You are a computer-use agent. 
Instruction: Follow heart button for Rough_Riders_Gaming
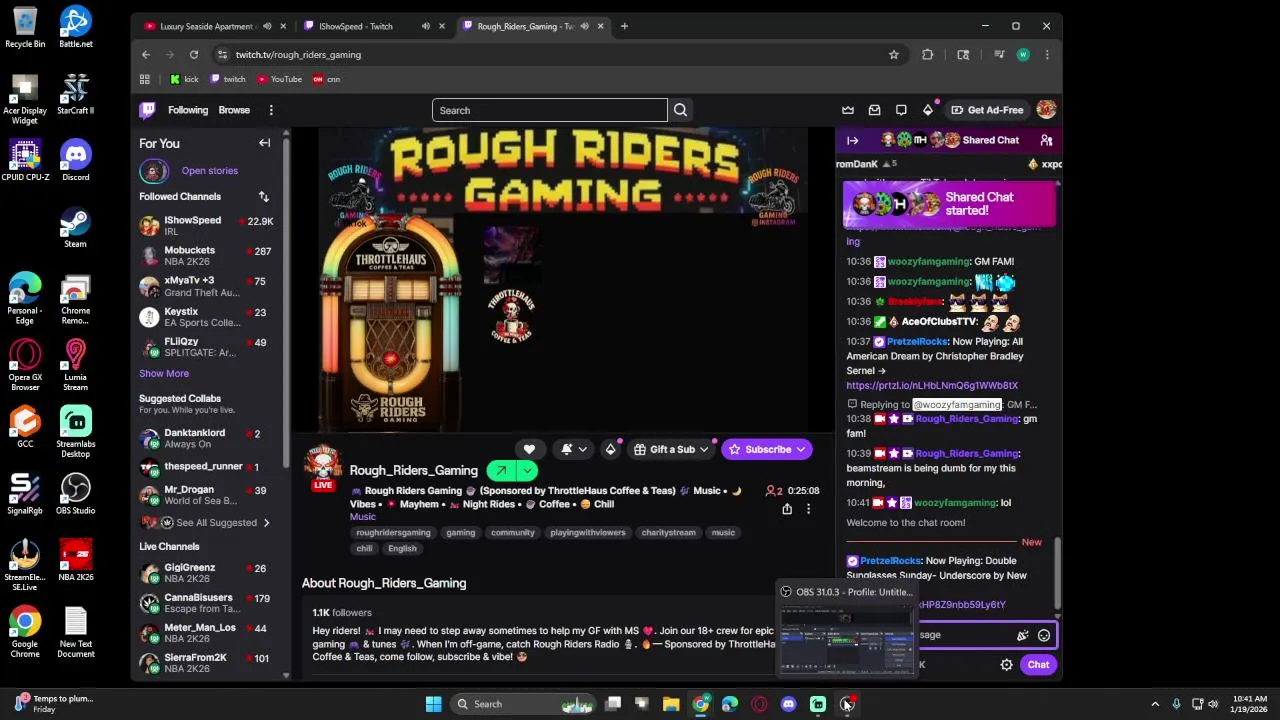[x=529, y=449]
